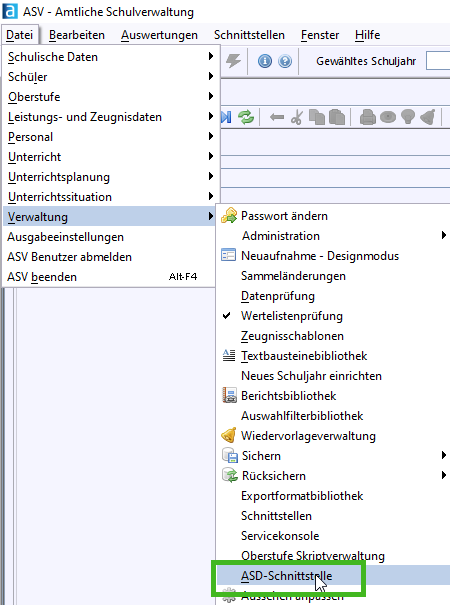Select Exportformatbibliothek entry
450x605 pixels.
tap(334, 496)
